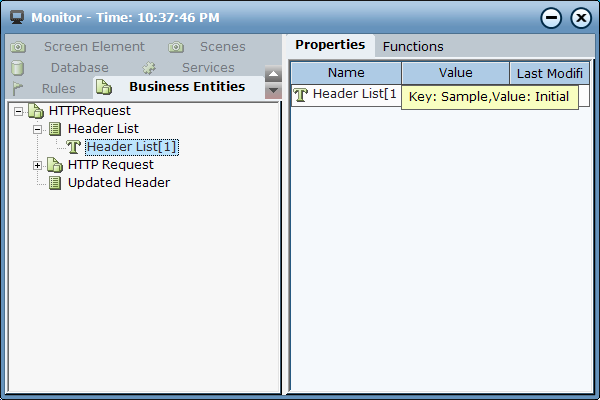Switch to the Functions tab
600x400 pixels.
coord(413,46)
